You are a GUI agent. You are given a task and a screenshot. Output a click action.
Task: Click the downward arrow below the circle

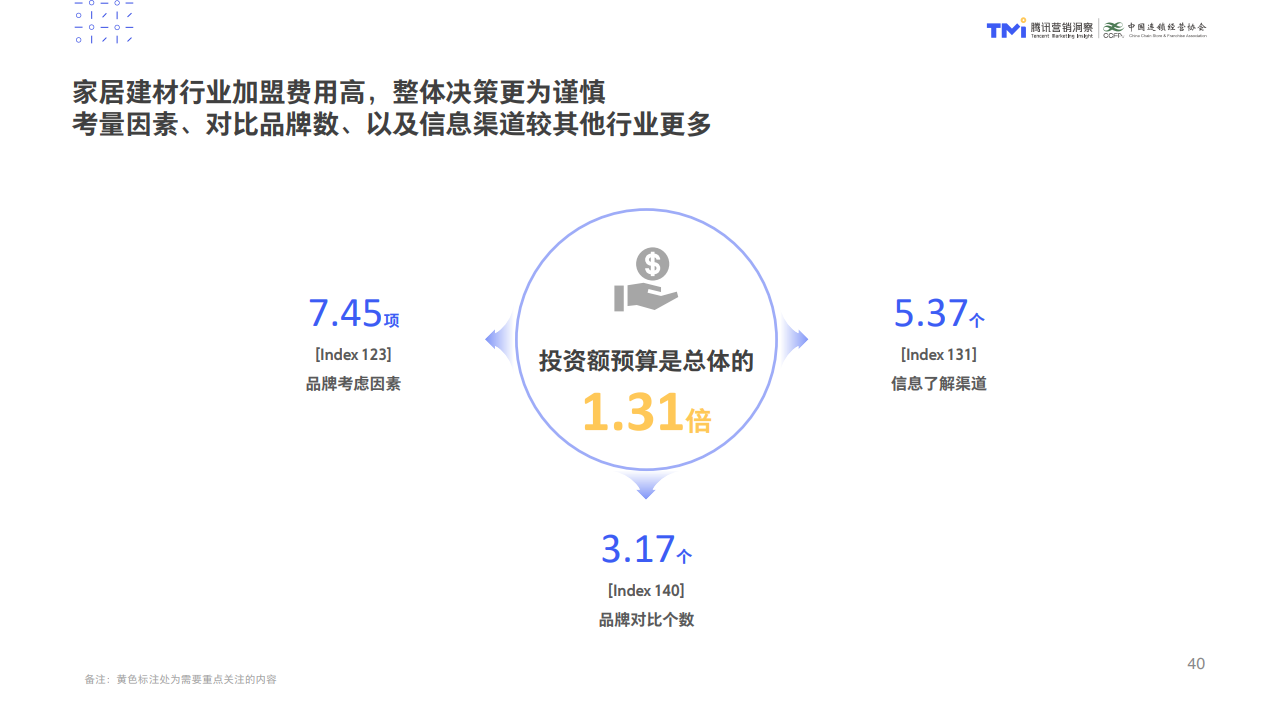click(646, 487)
